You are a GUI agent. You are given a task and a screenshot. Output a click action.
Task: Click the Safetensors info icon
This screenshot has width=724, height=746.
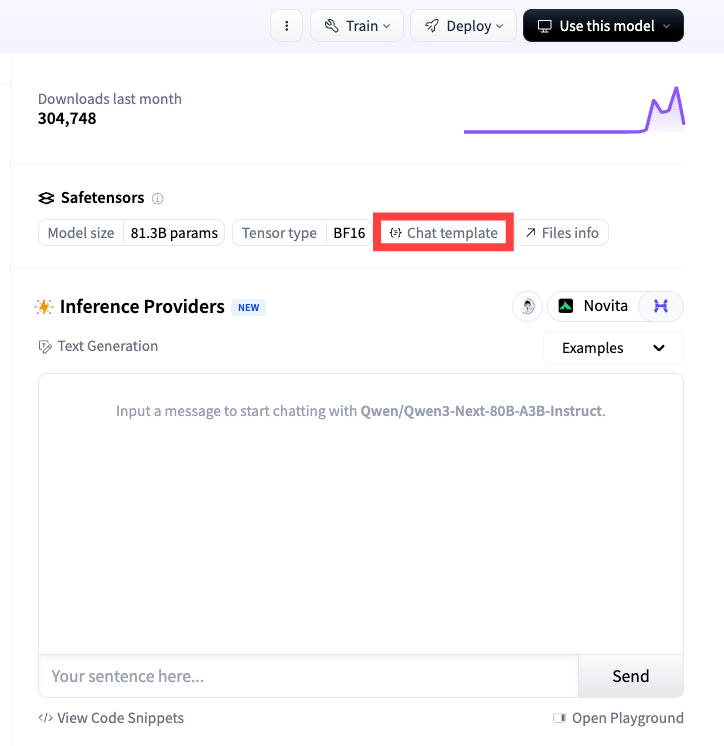pyautogui.click(x=157, y=198)
